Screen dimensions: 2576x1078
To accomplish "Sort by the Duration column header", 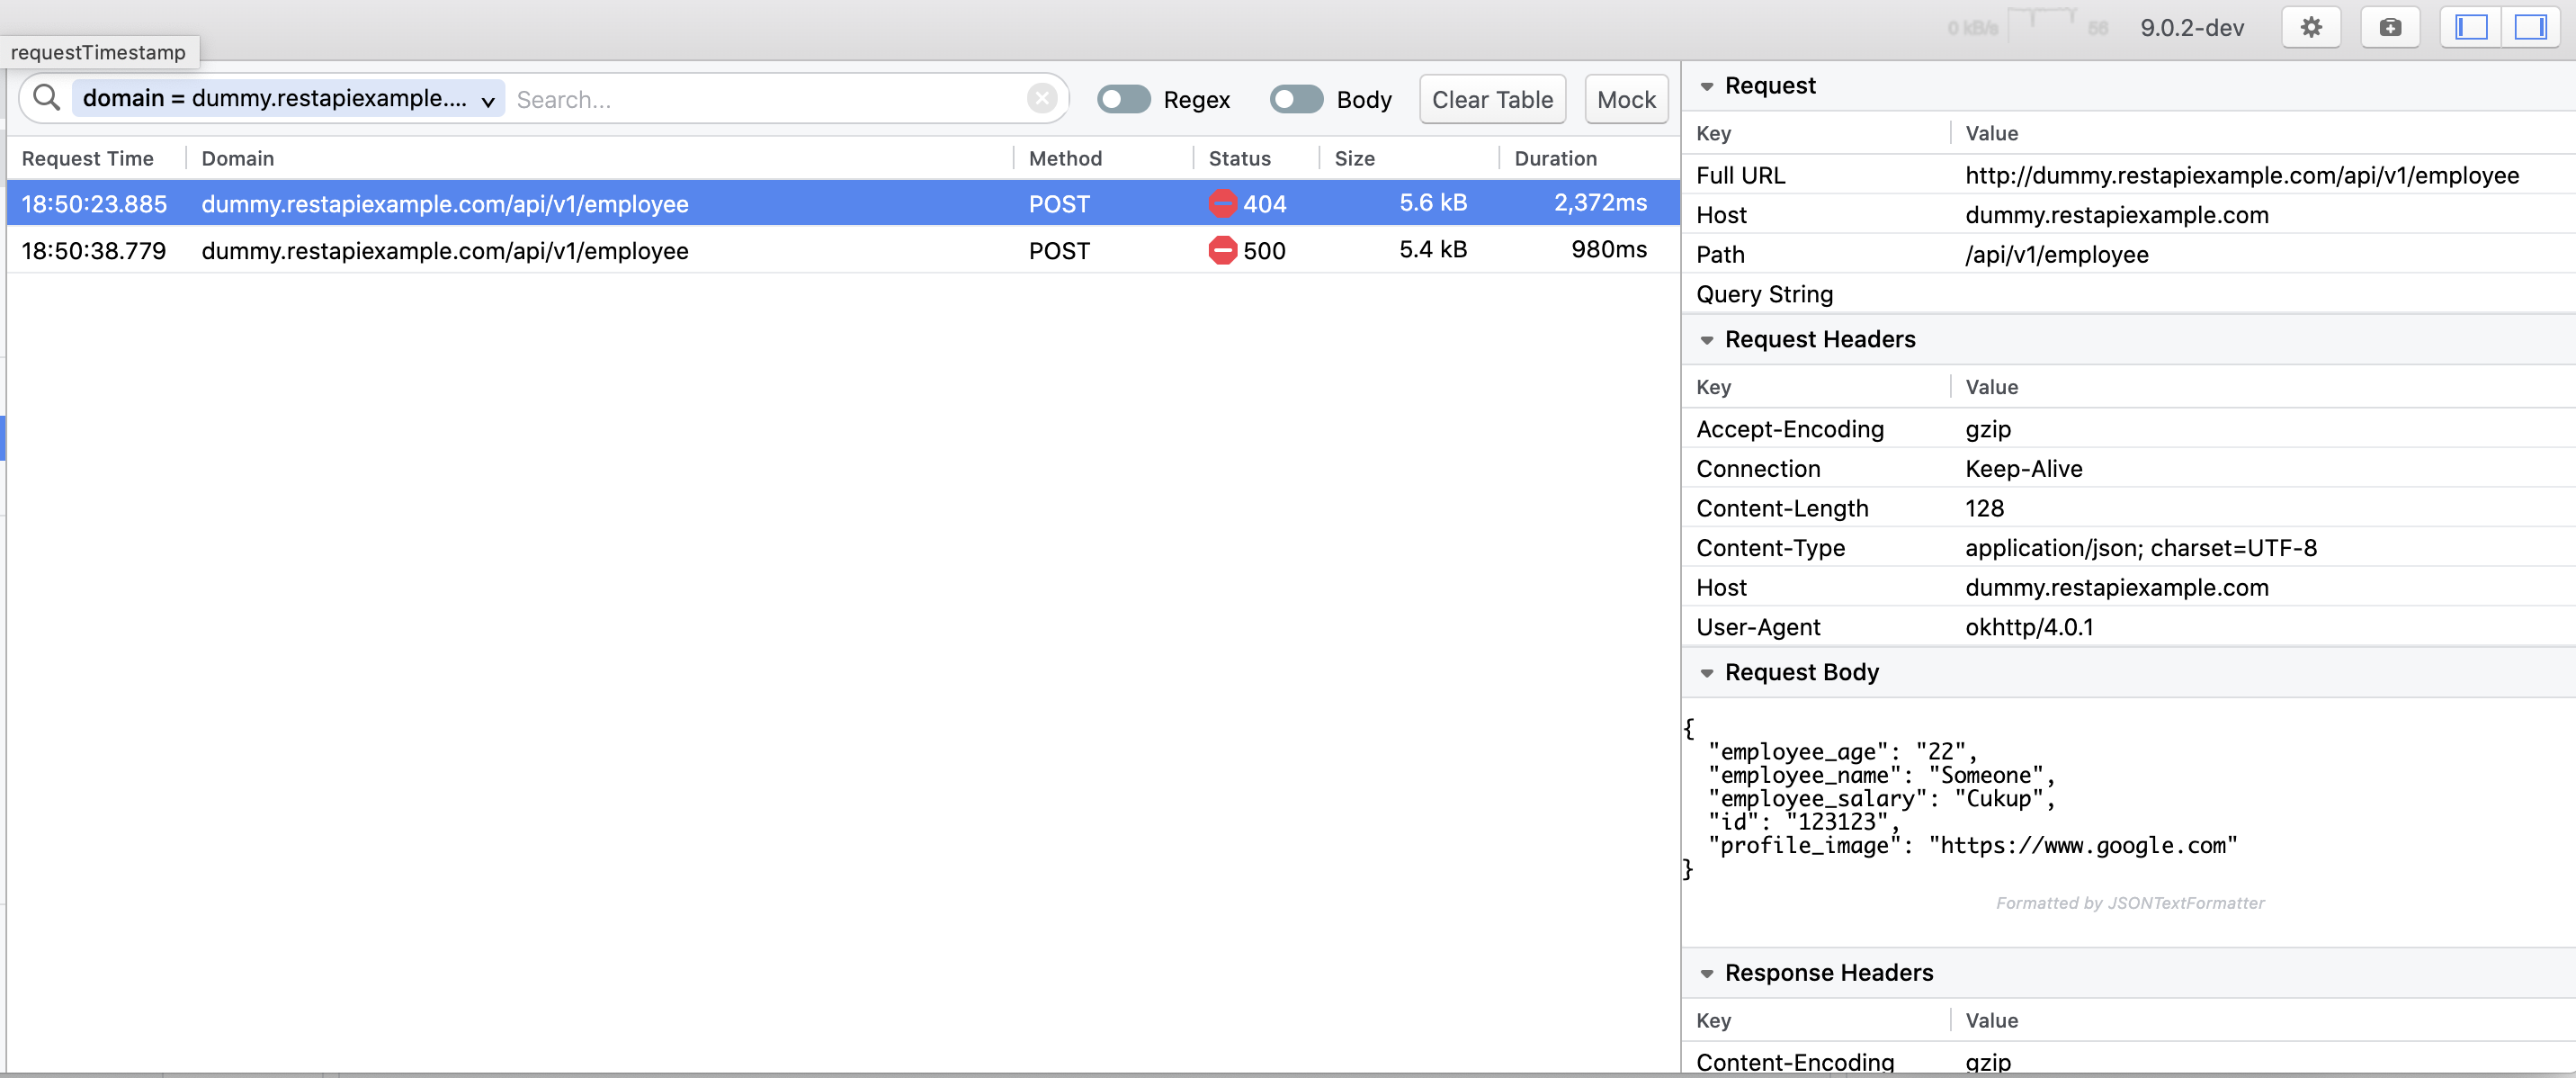I will [1555, 158].
